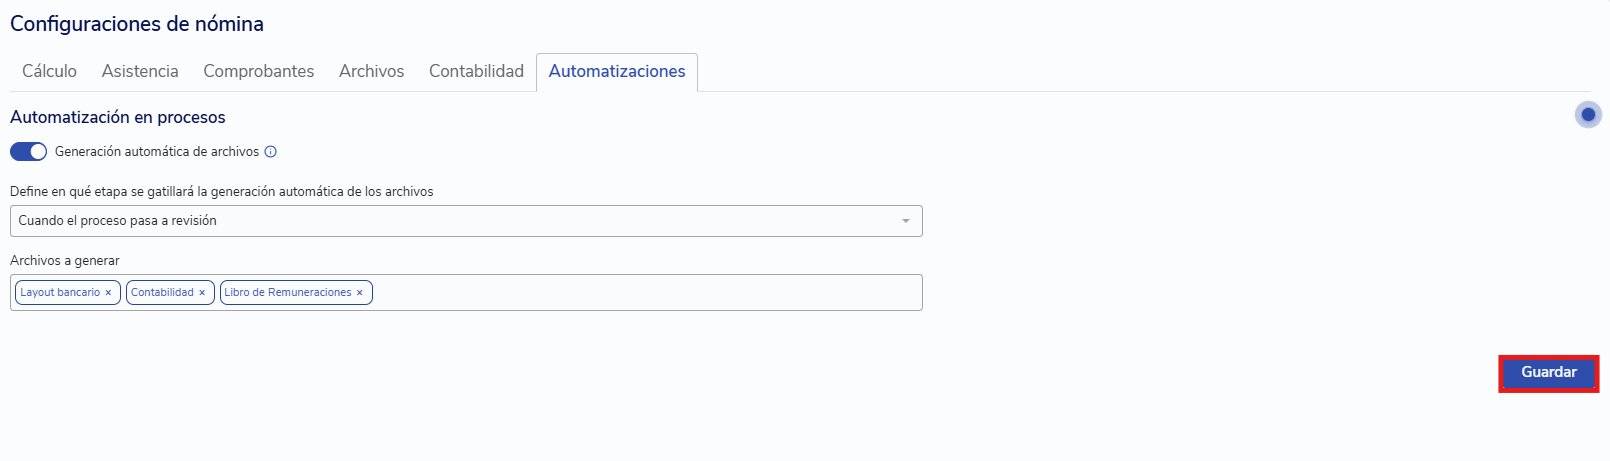
Task: Go to the Comprobantes tab
Action: tap(259, 71)
